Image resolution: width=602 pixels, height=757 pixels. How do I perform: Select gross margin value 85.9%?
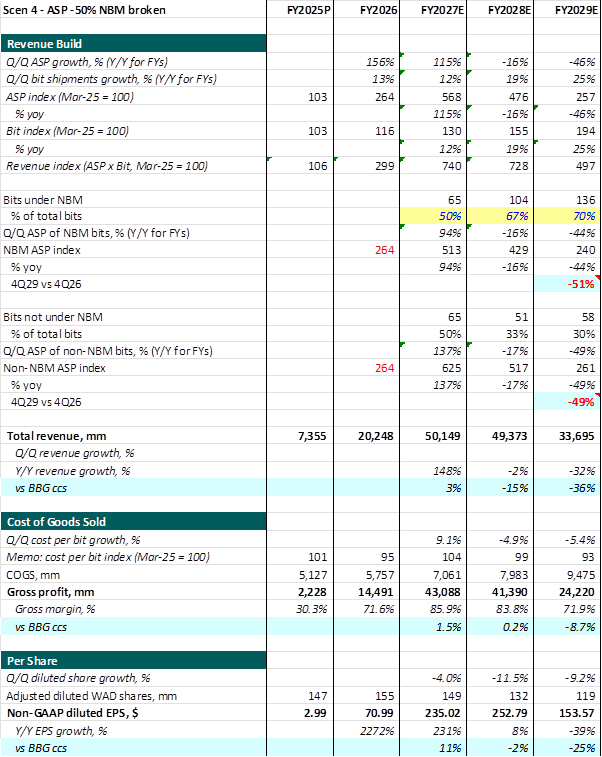[x=446, y=609]
